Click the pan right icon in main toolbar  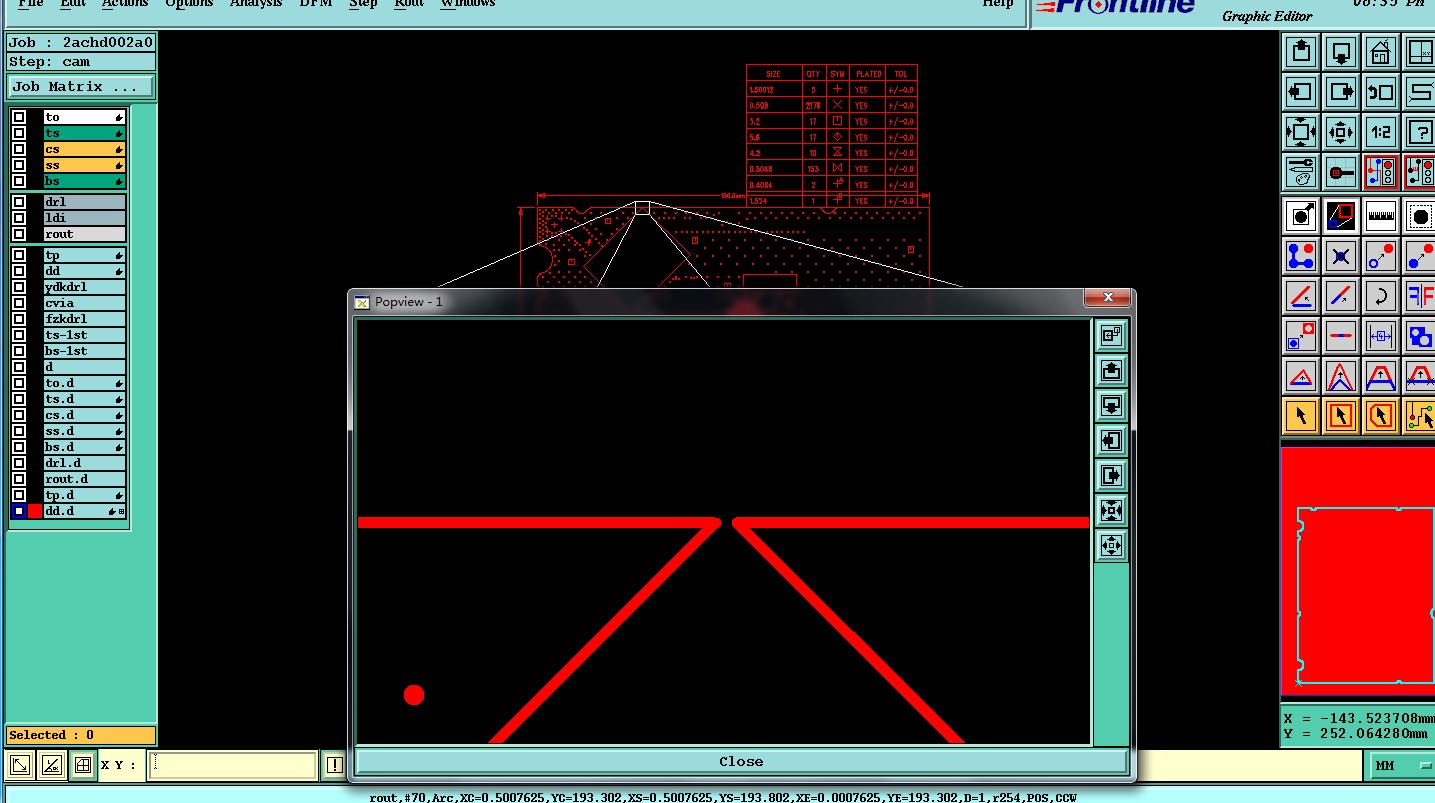coord(1340,92)
